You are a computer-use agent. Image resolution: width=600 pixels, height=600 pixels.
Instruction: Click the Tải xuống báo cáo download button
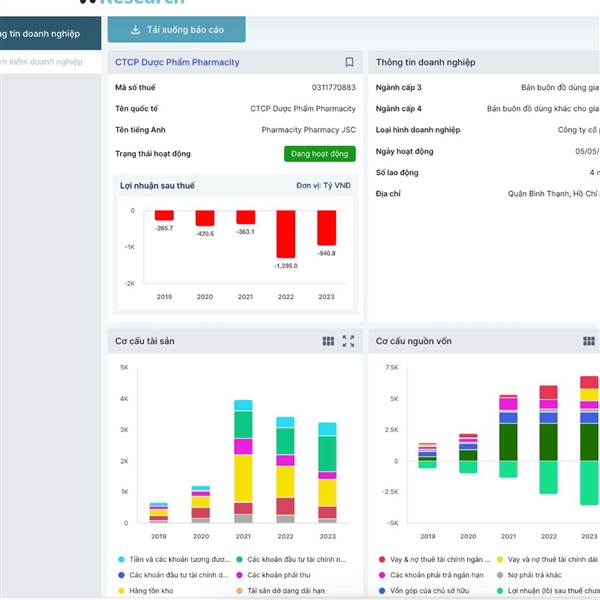176,29
